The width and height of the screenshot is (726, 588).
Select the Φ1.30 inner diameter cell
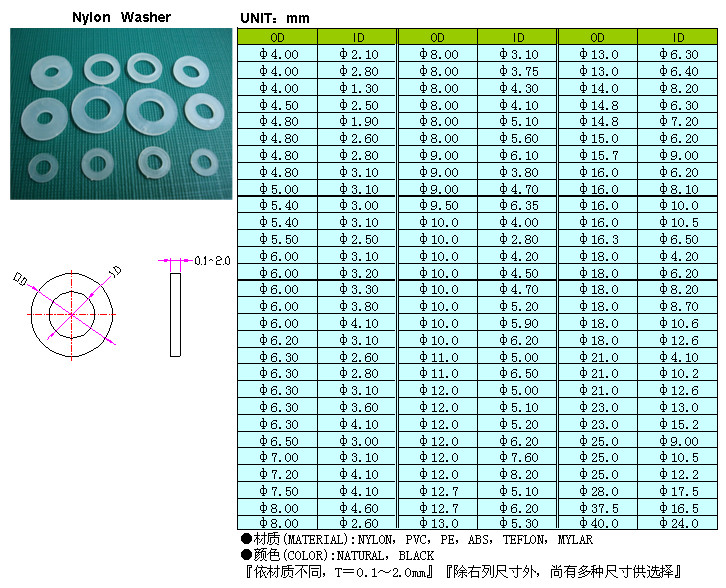click(x=357, y=88)
